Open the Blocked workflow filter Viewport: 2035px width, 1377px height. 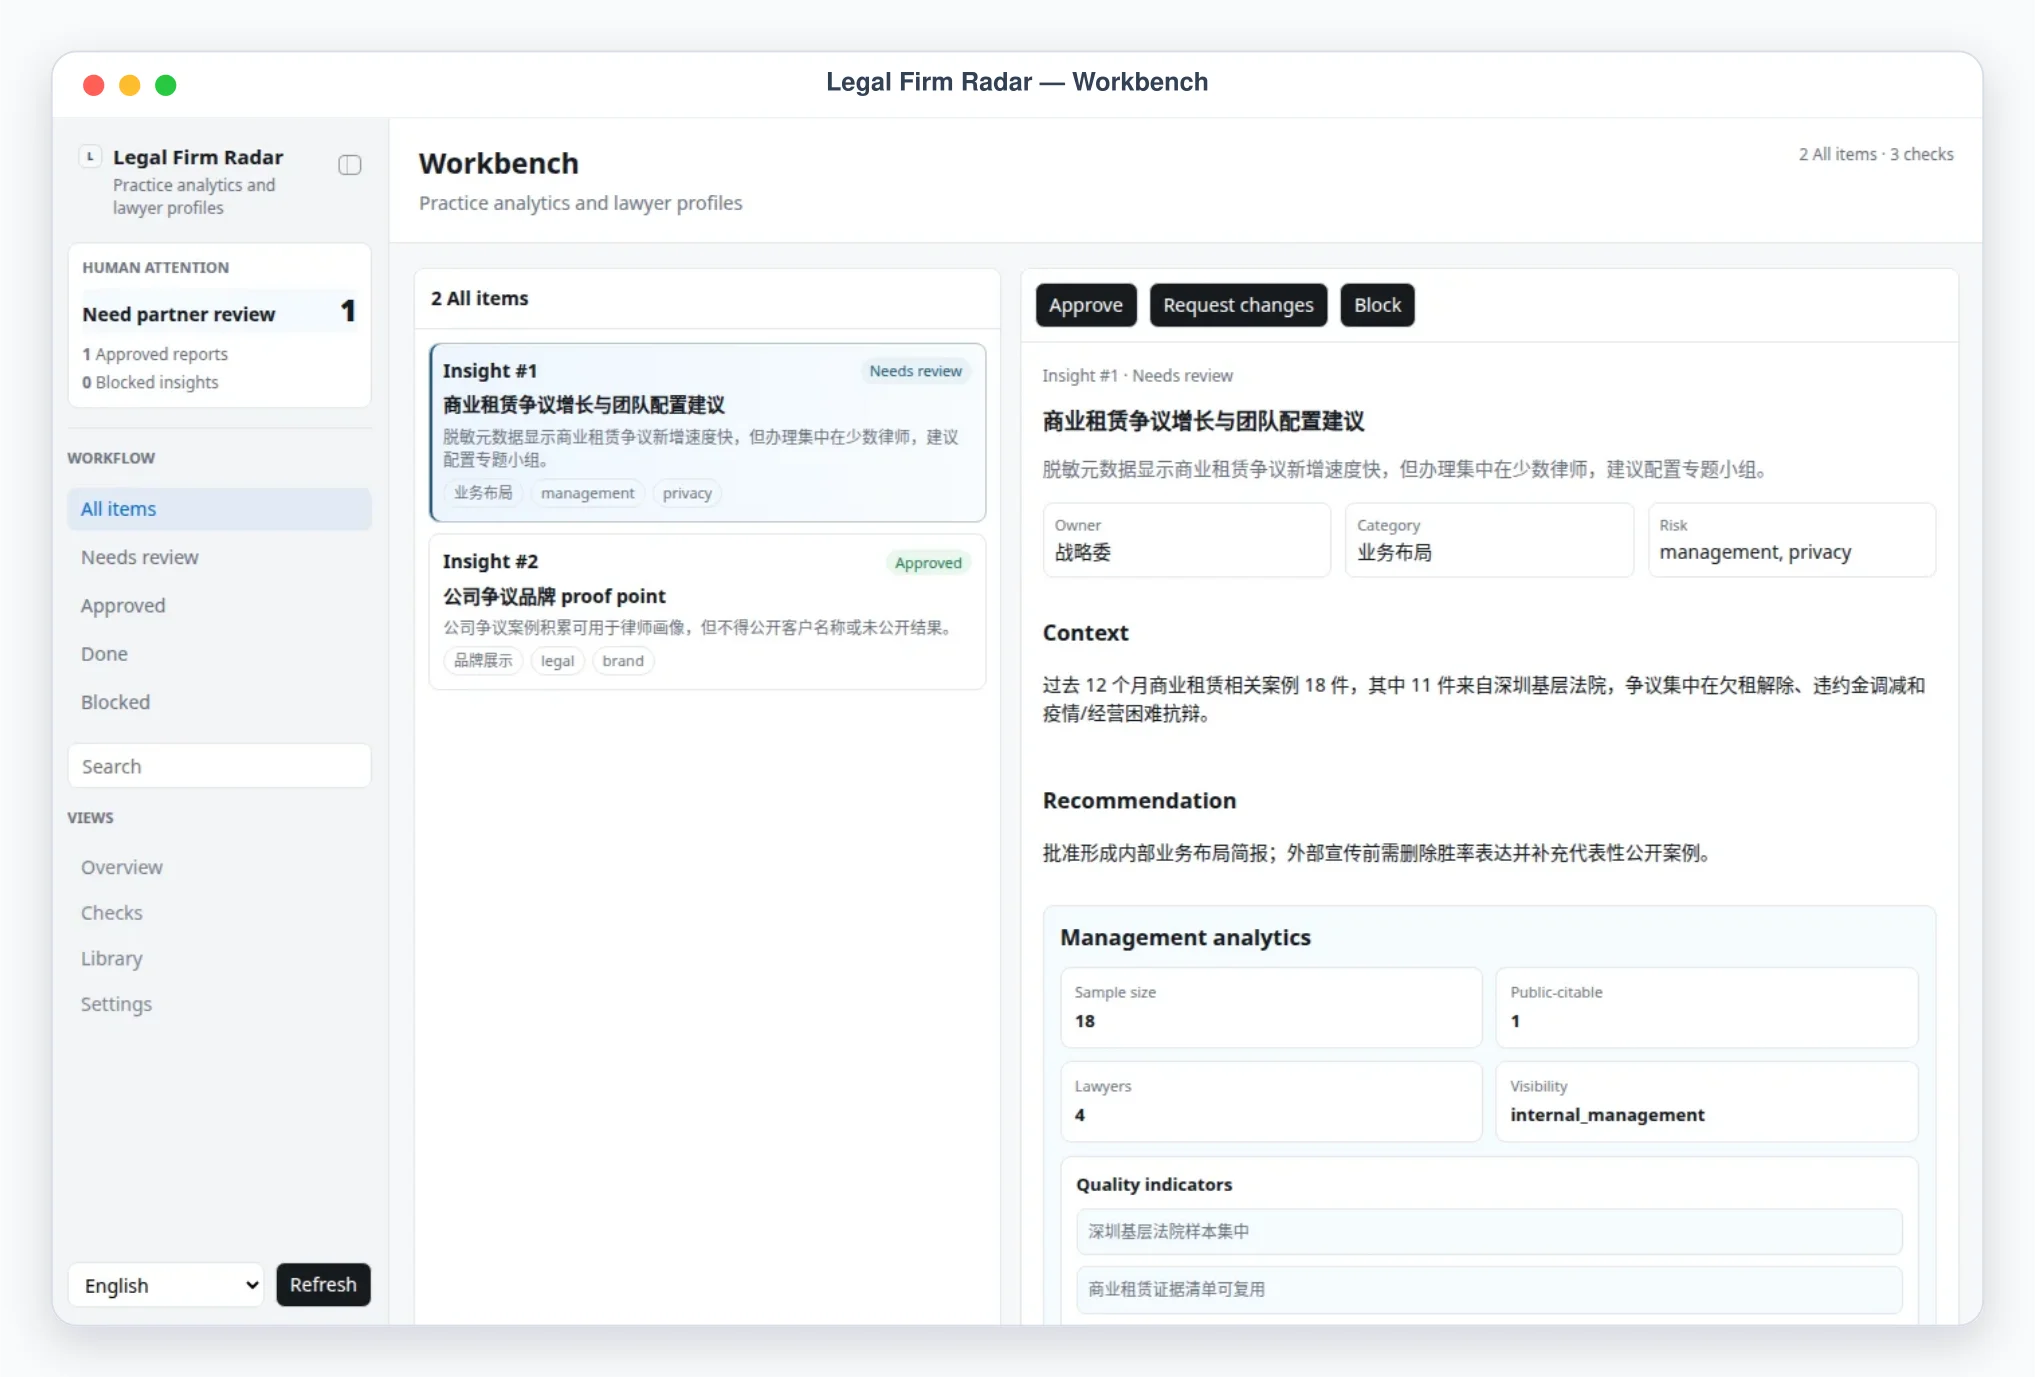tap(219, 702)
